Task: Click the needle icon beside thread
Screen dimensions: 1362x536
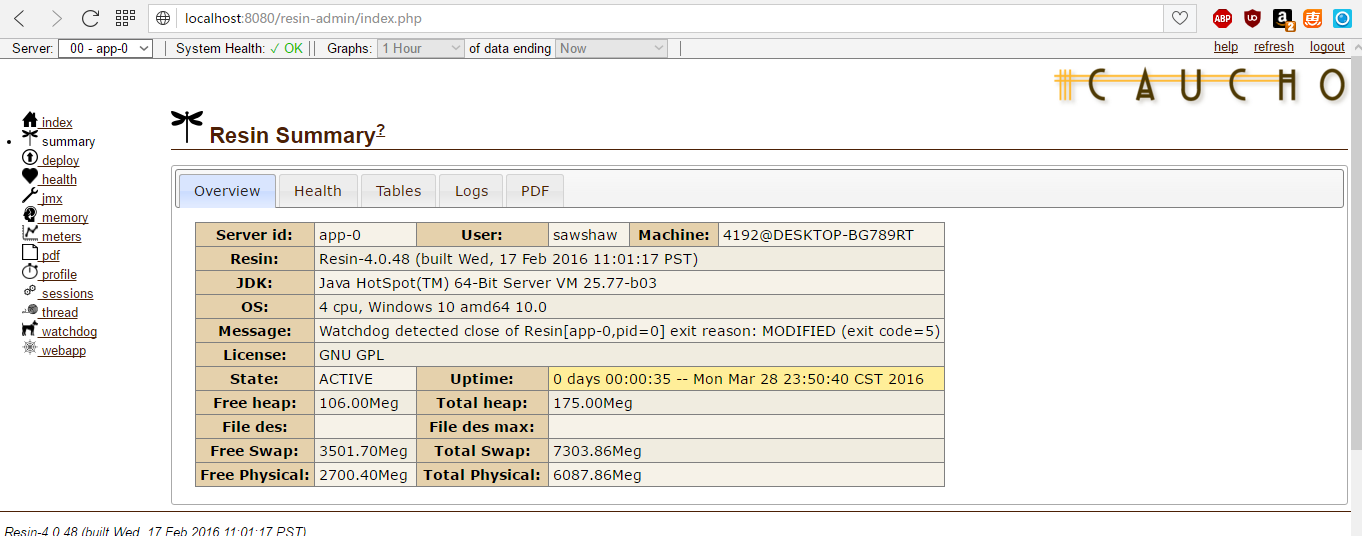Action: (30, 310)
